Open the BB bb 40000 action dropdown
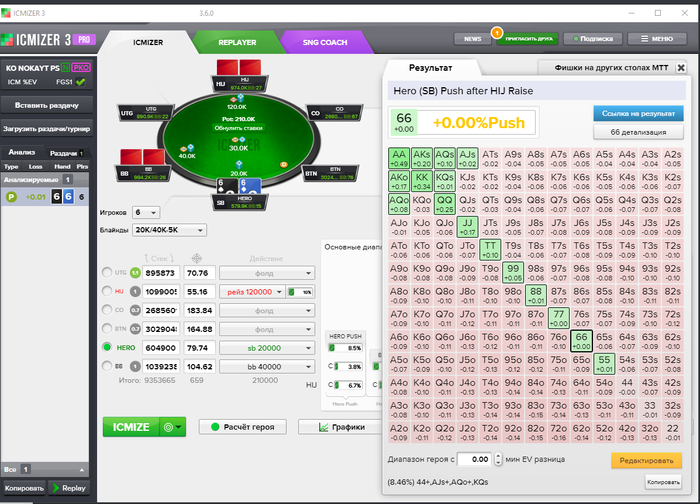The width and height of the screenshot is (700, 504). [267, 367]
